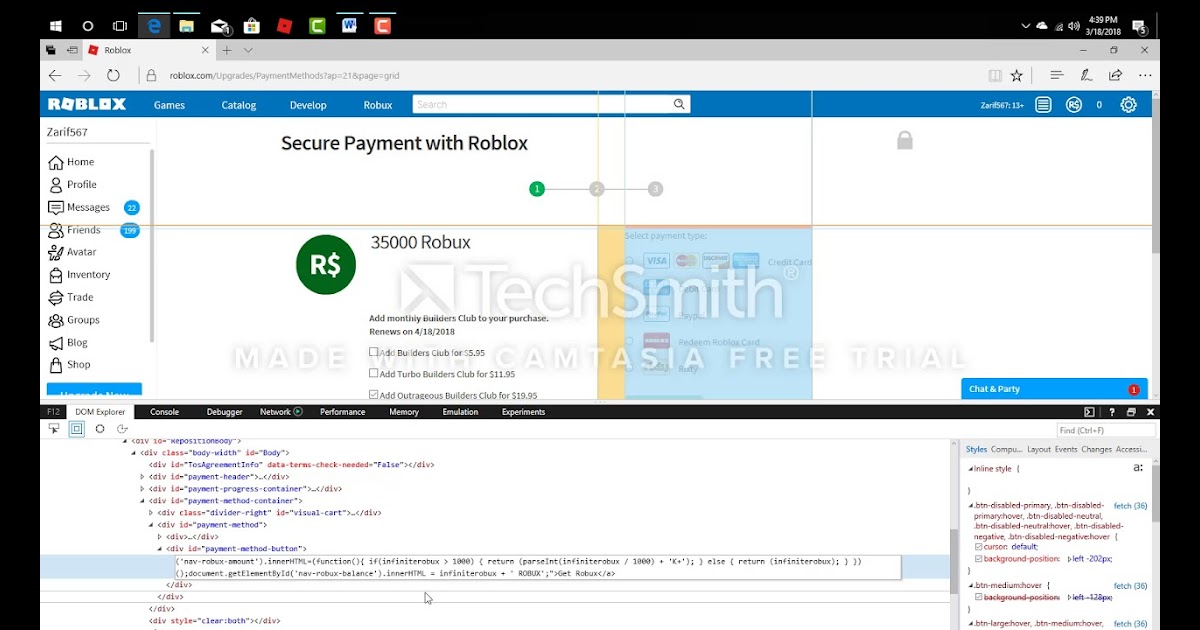Click the search magnifier in Roblox search
Screen dimensions: 1200x630
(x=679, y=104)
